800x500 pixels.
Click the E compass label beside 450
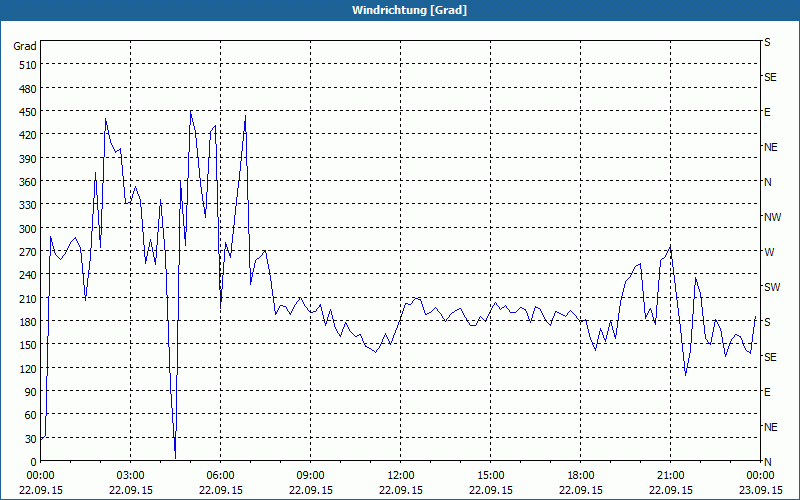tap(767, 112)
